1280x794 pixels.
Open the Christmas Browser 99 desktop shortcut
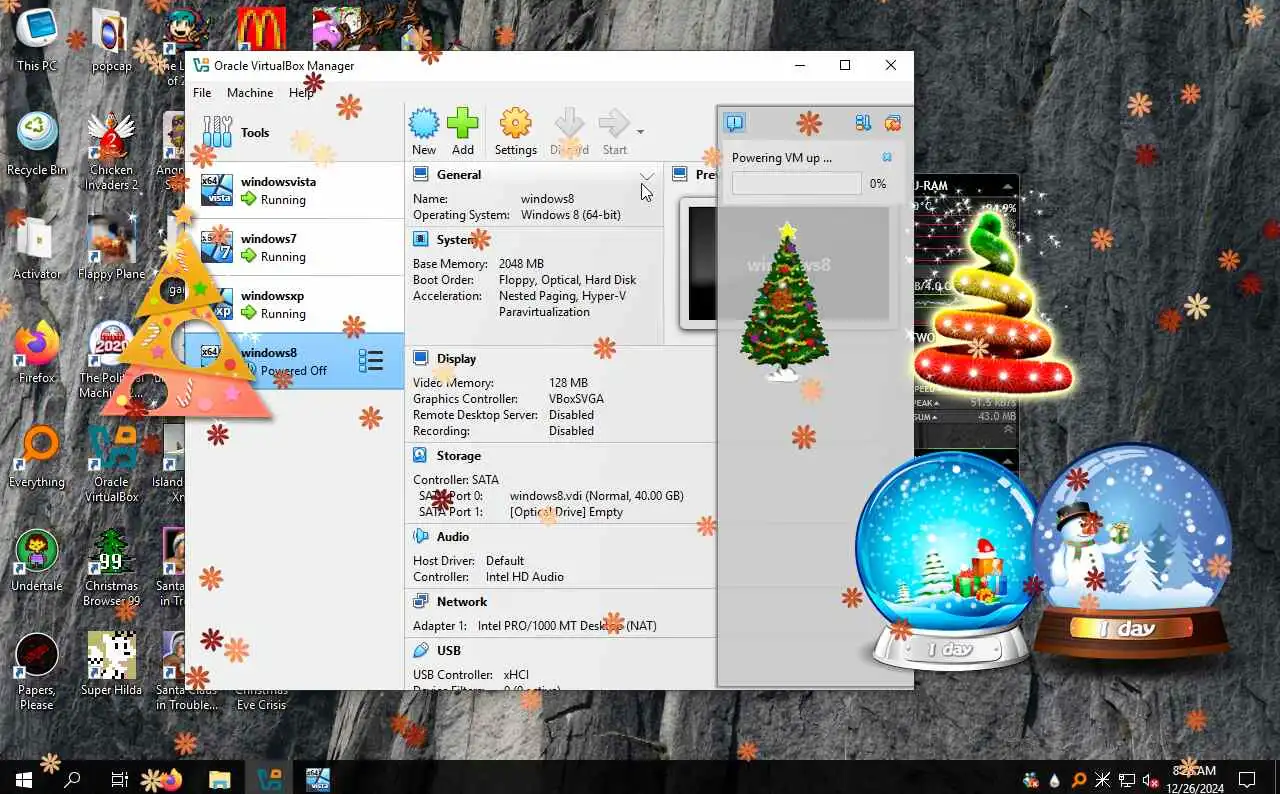(x=111, y=567)
